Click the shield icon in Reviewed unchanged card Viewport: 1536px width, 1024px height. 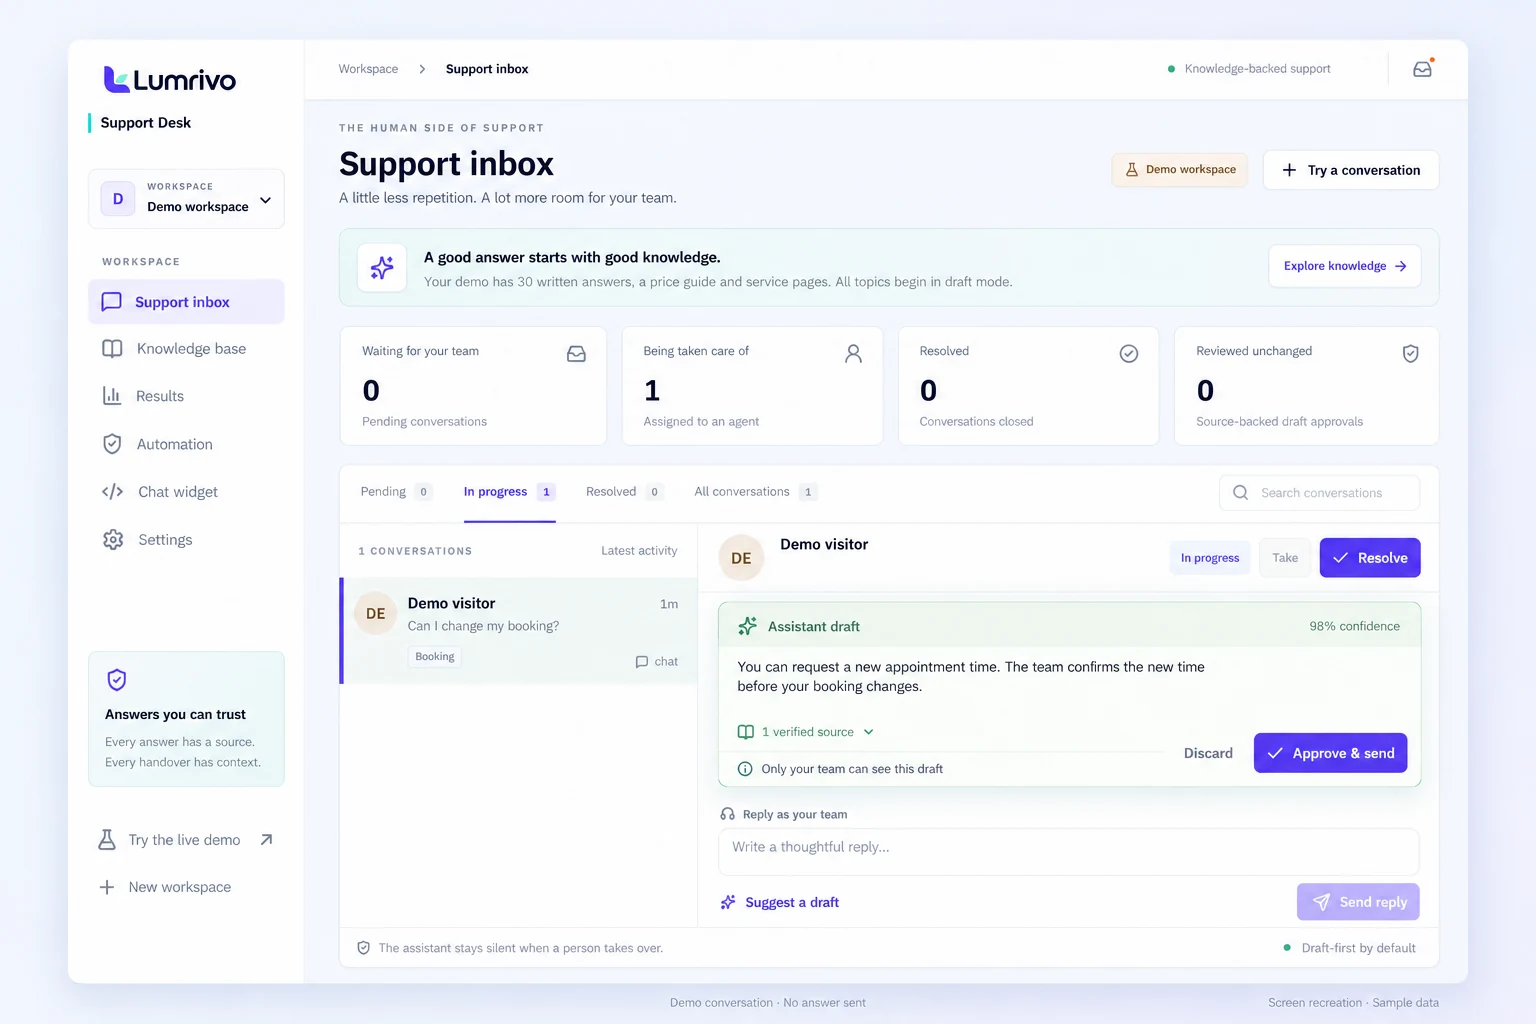(x=1410, y=354)
